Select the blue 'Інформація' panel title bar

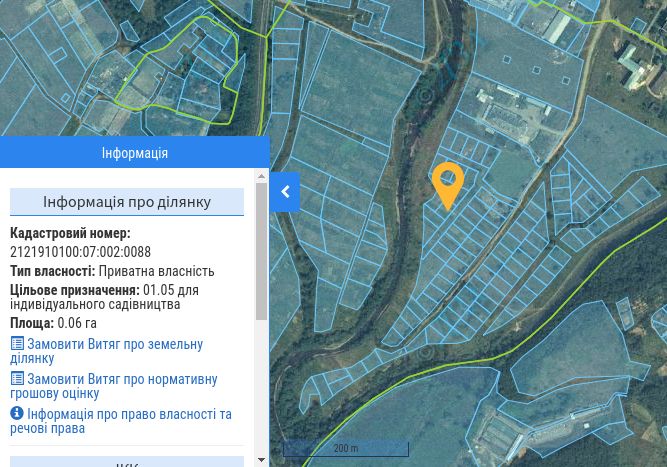(x=134, y=152)
